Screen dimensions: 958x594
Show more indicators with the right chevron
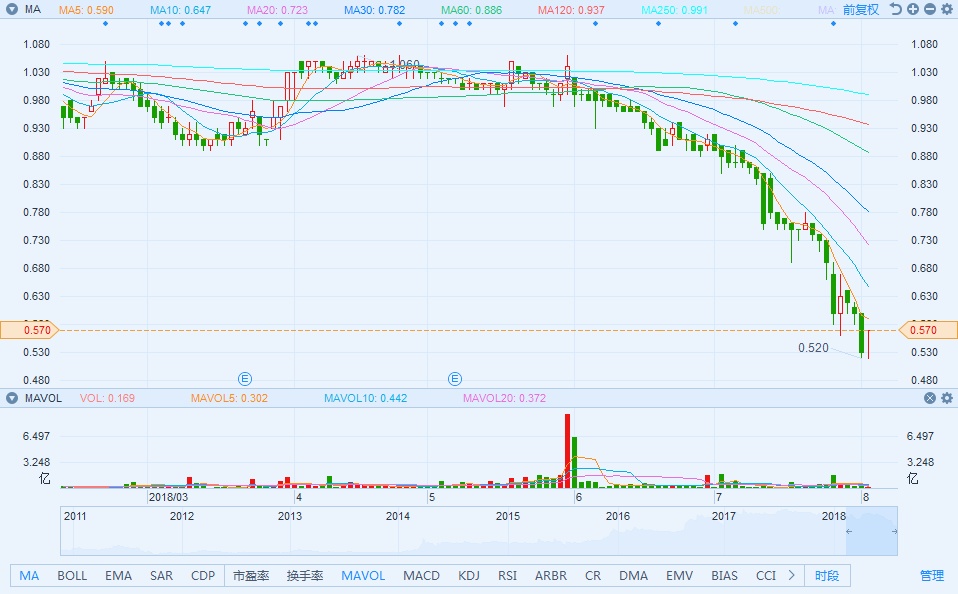(792, 575)
